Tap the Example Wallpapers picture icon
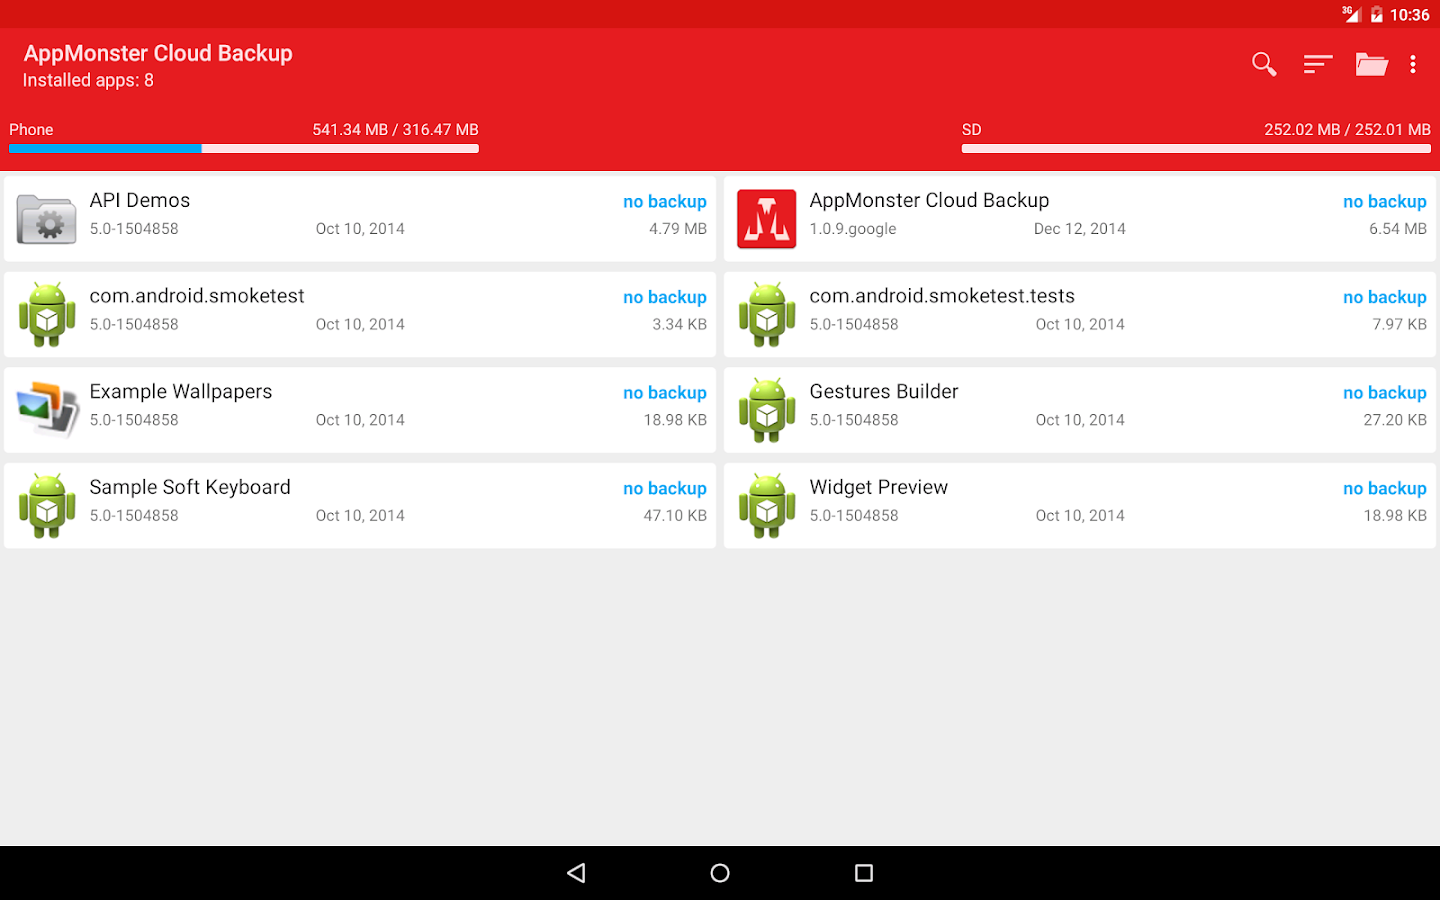 [x=47, y=409]
